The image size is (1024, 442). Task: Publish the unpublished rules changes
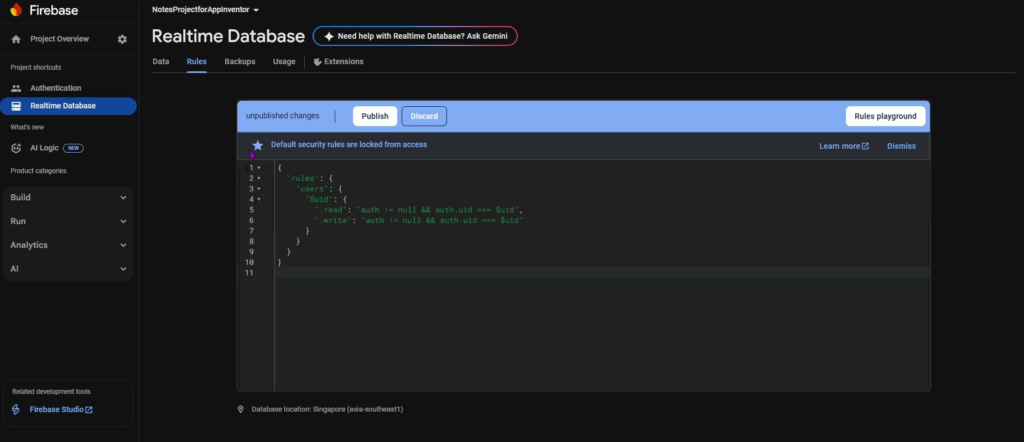(x=375, y=116)
